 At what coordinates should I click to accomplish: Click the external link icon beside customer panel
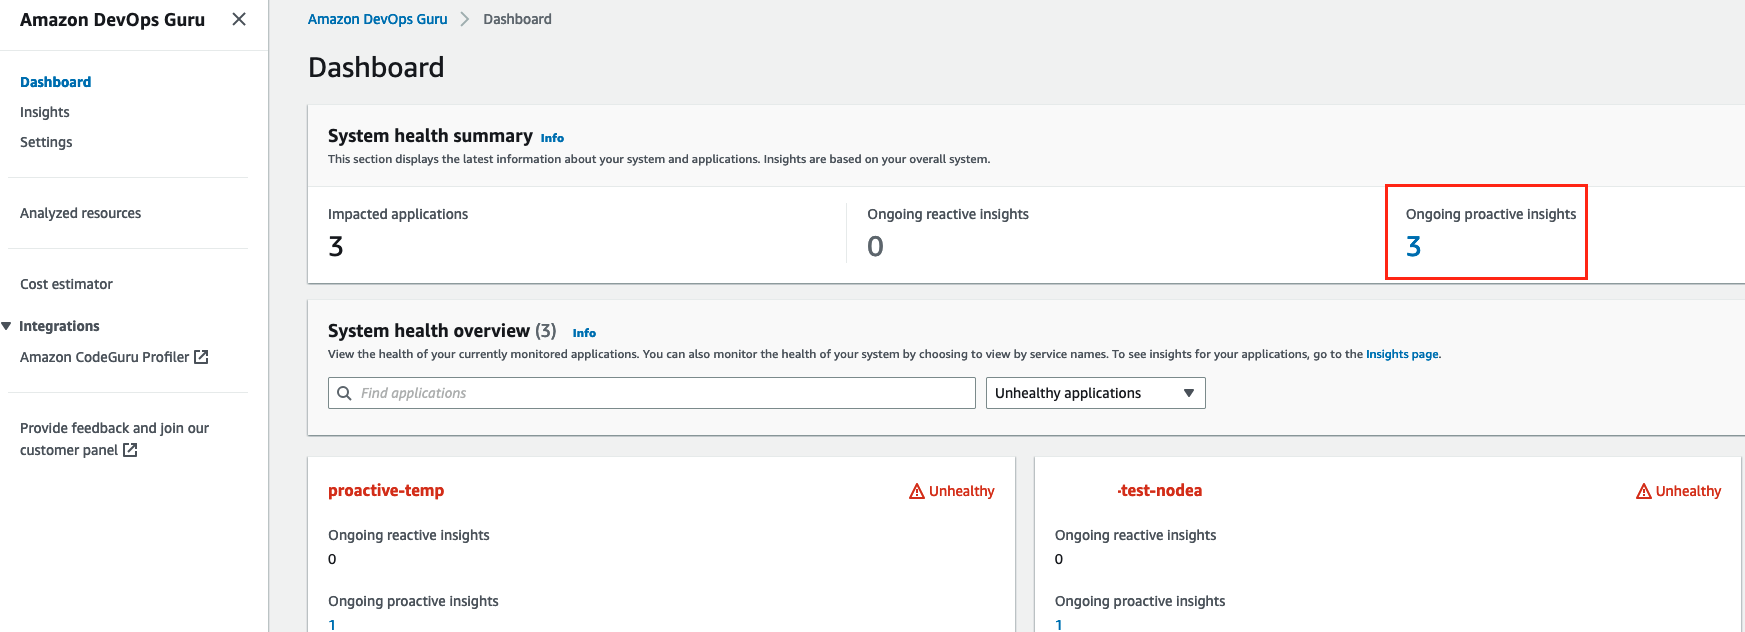coord(130,450)
